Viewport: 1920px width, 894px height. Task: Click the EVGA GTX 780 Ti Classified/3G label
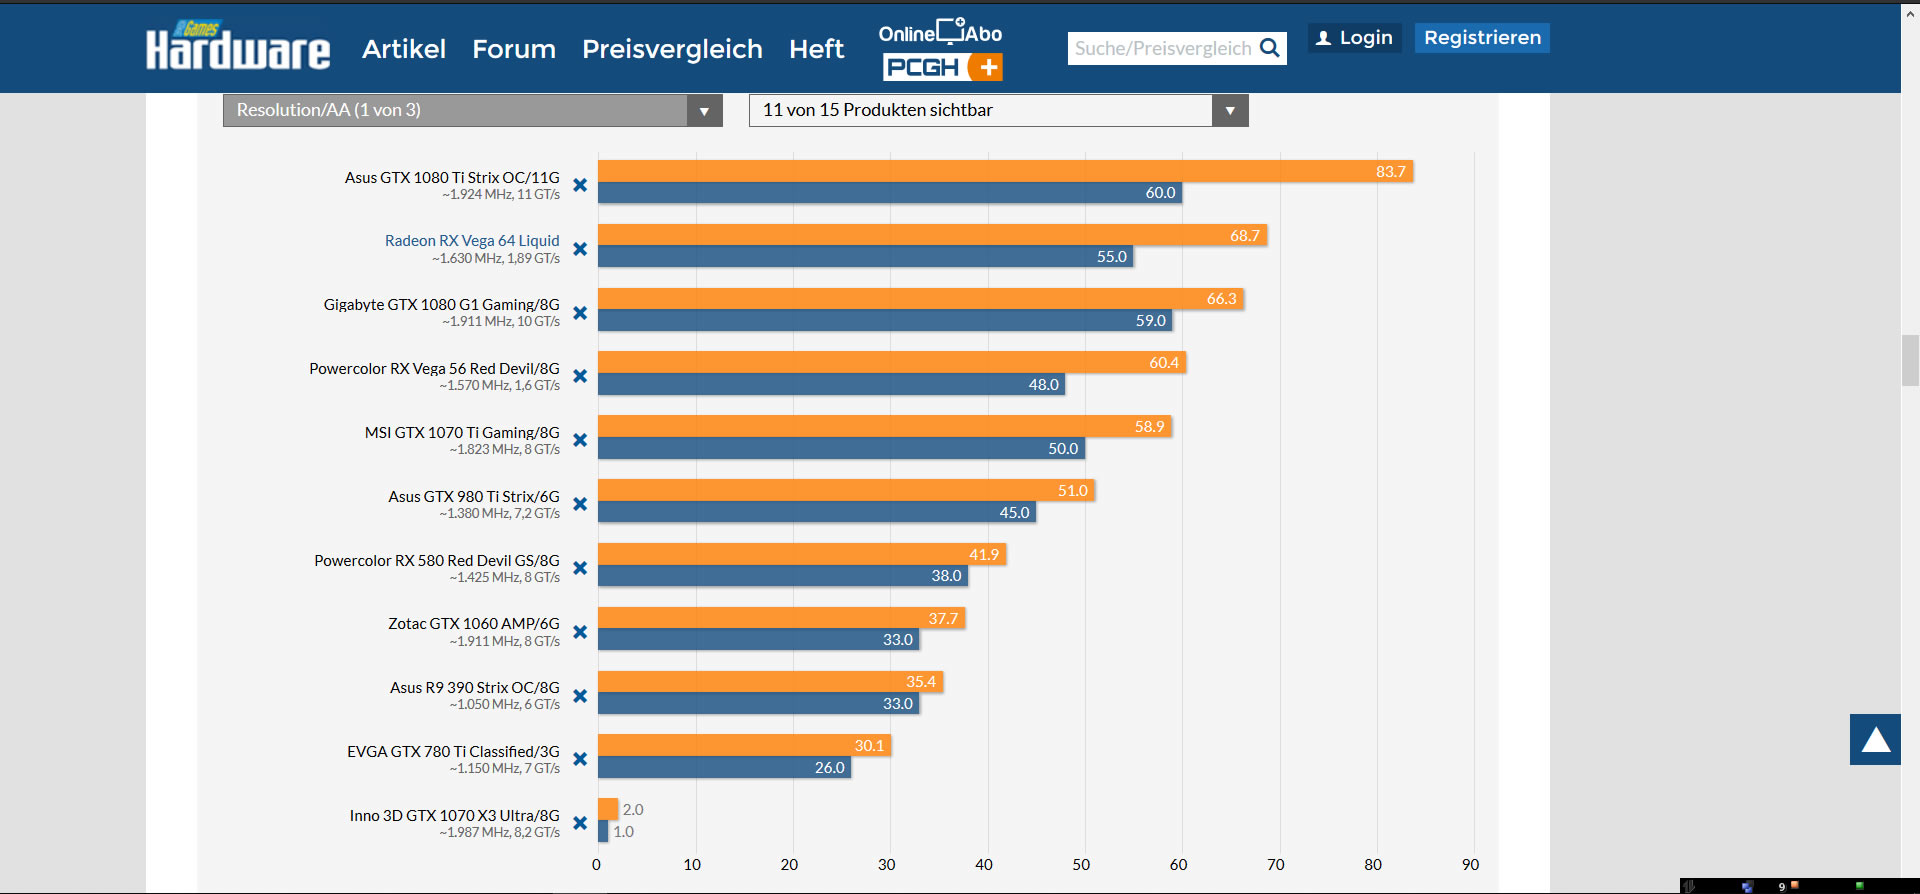coord(453,752)
